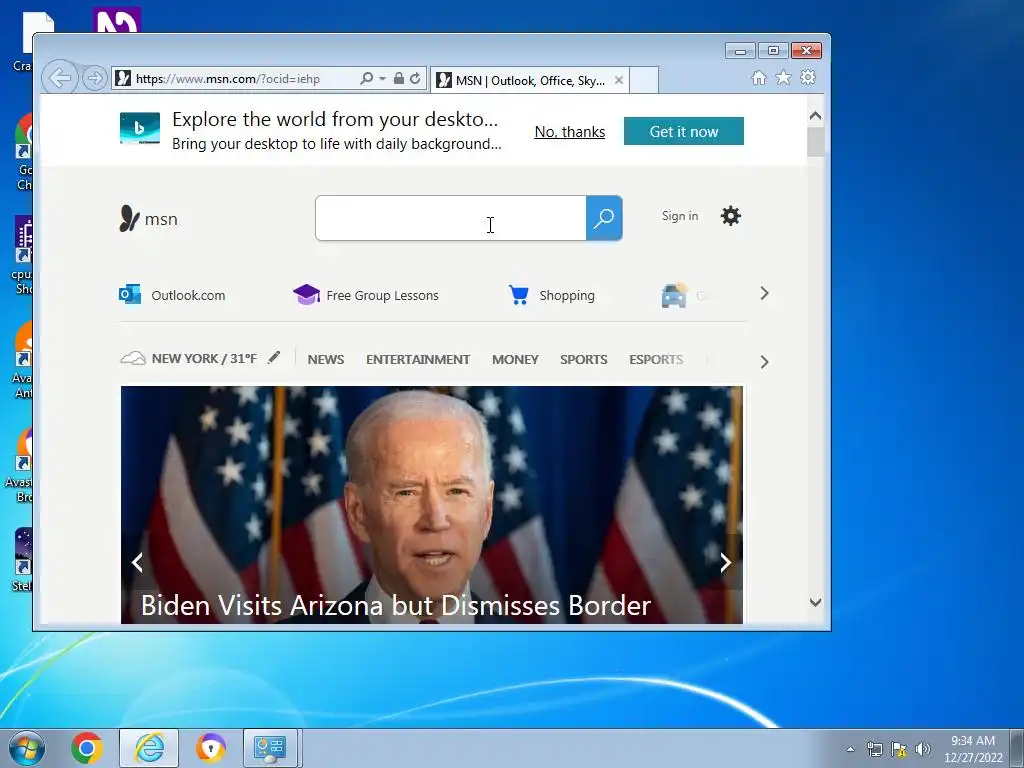Open the Shopping shortcut
This screenshot has height=768, width=1024.
pos(552,295)
